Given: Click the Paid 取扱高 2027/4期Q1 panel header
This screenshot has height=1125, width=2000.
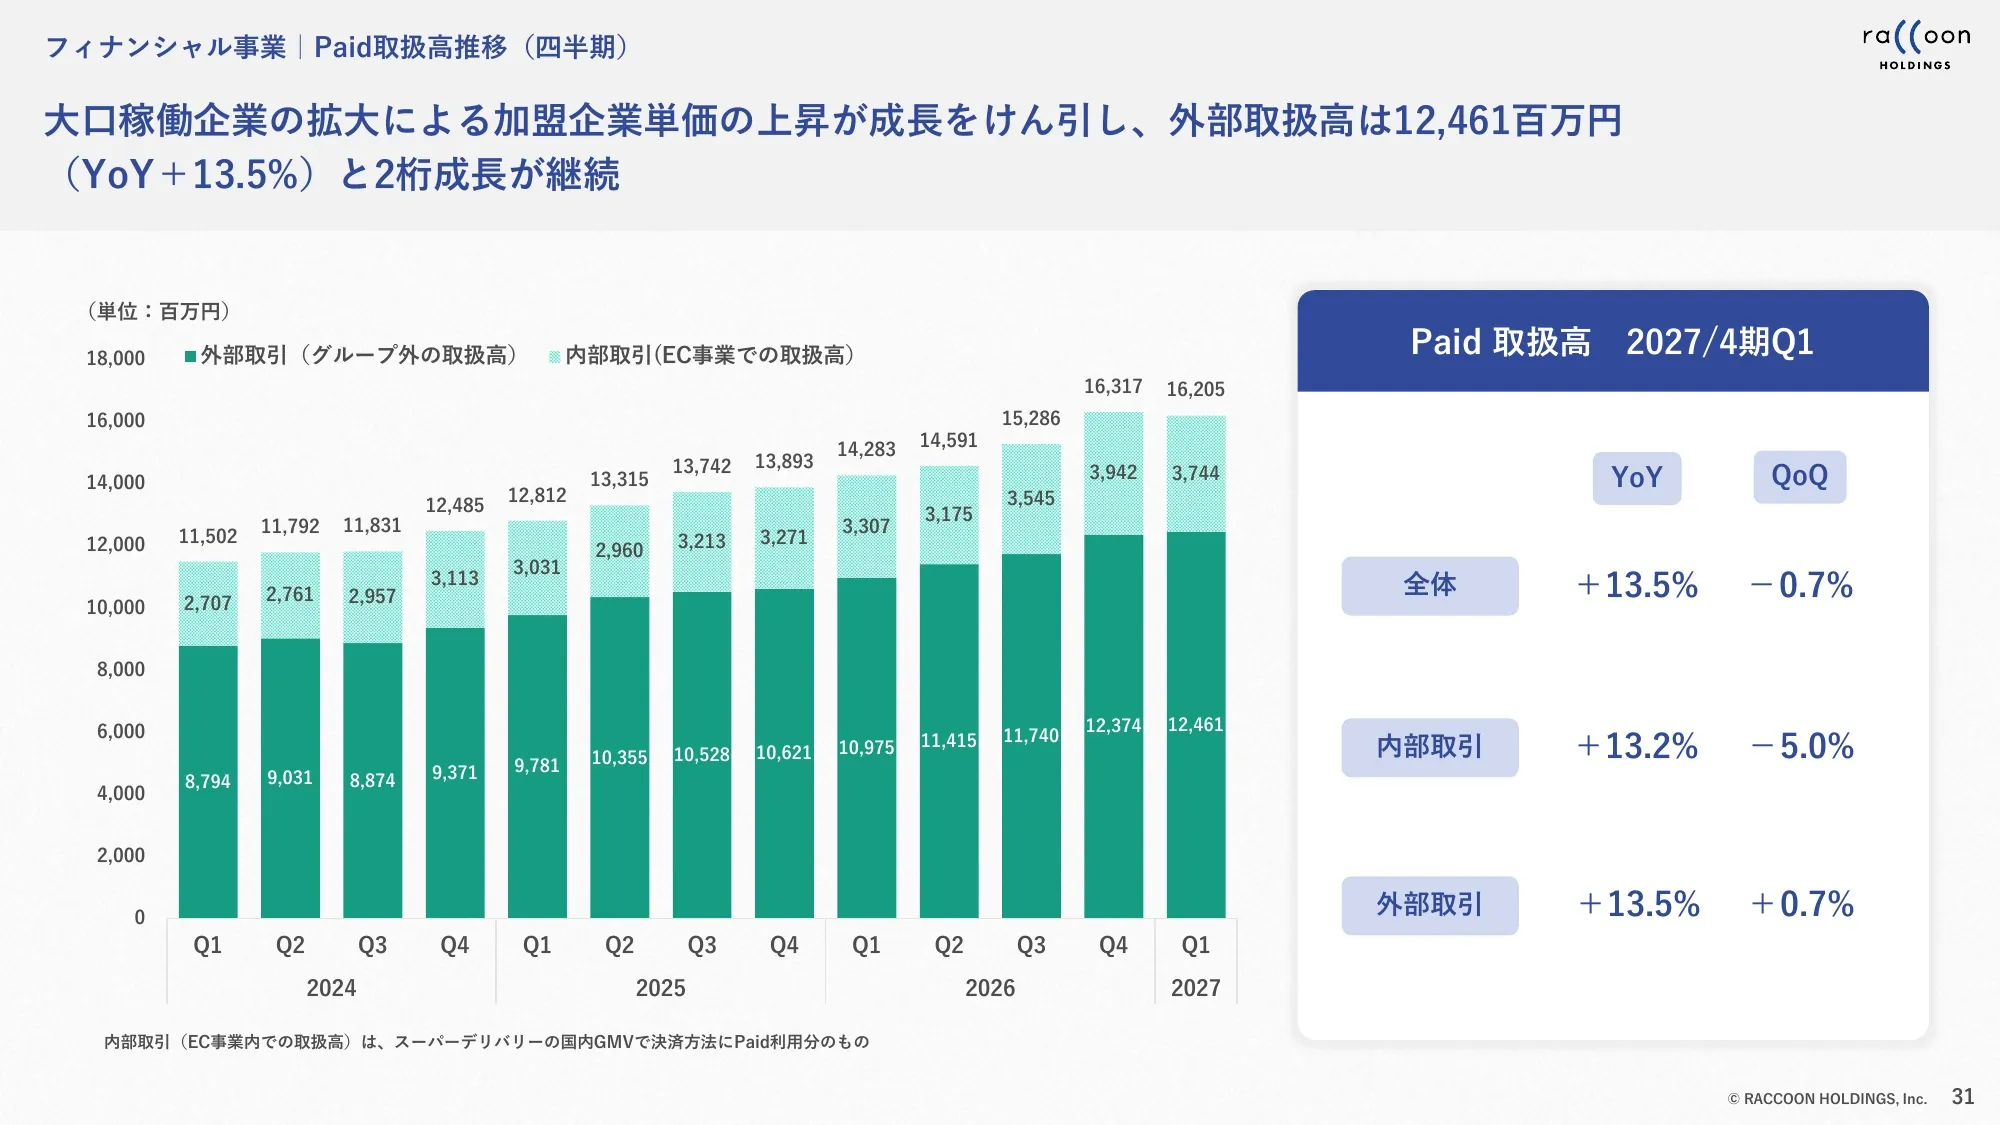Looking at the screenshot, I should click(x=1613, y=341).
